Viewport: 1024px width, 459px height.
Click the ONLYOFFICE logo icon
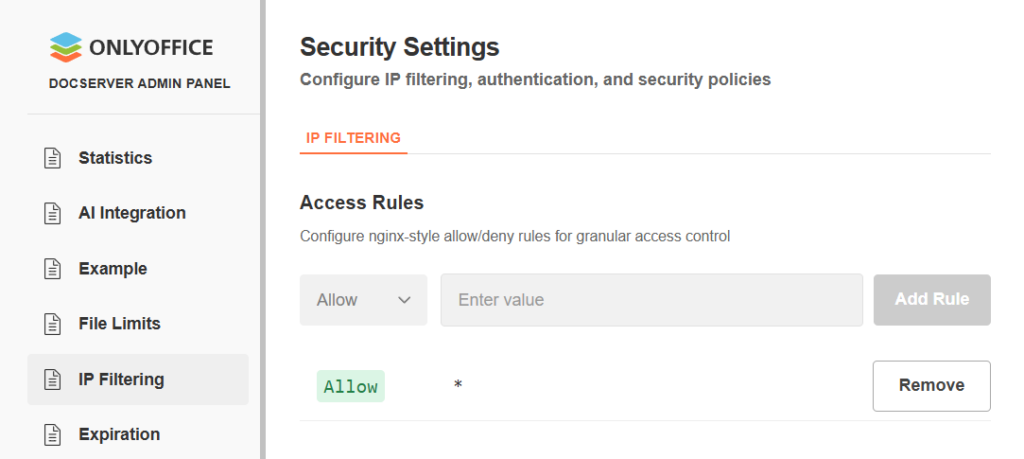(x=65, y=47)
